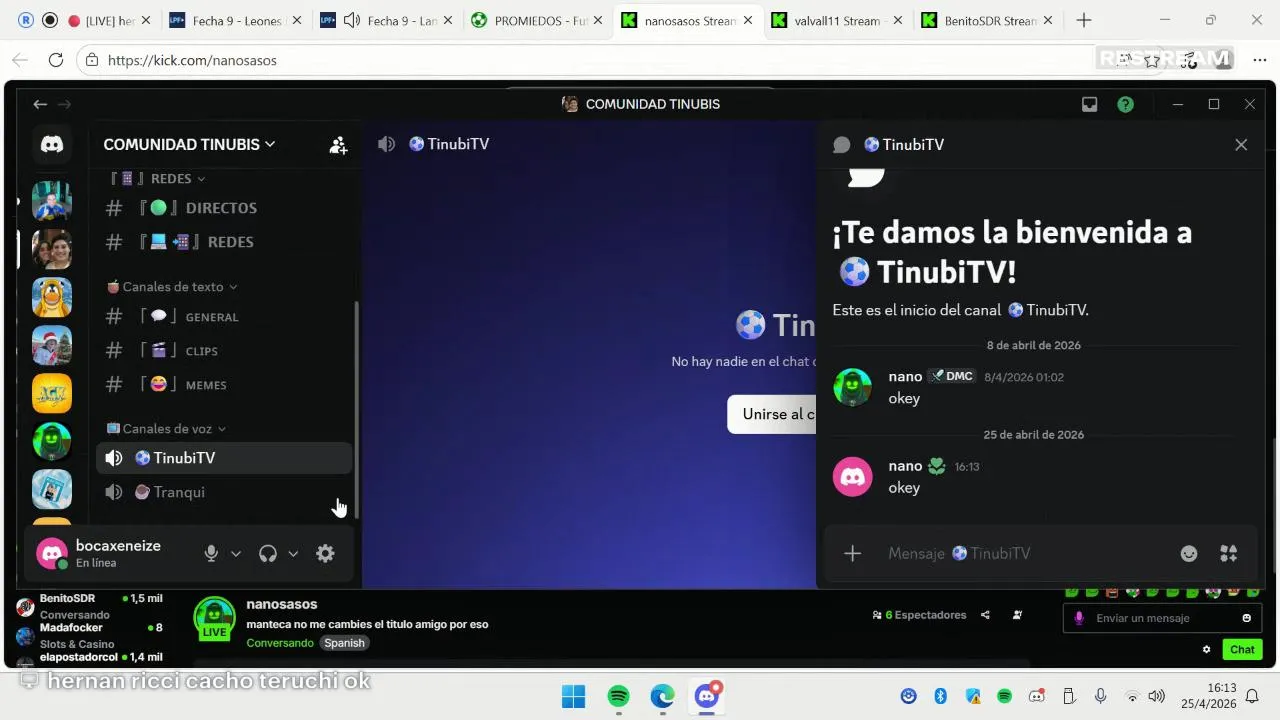The height and width of the screenshot is (720, 1280).
Task: Expand microphone input options chevron
Action: click(236, 553)
